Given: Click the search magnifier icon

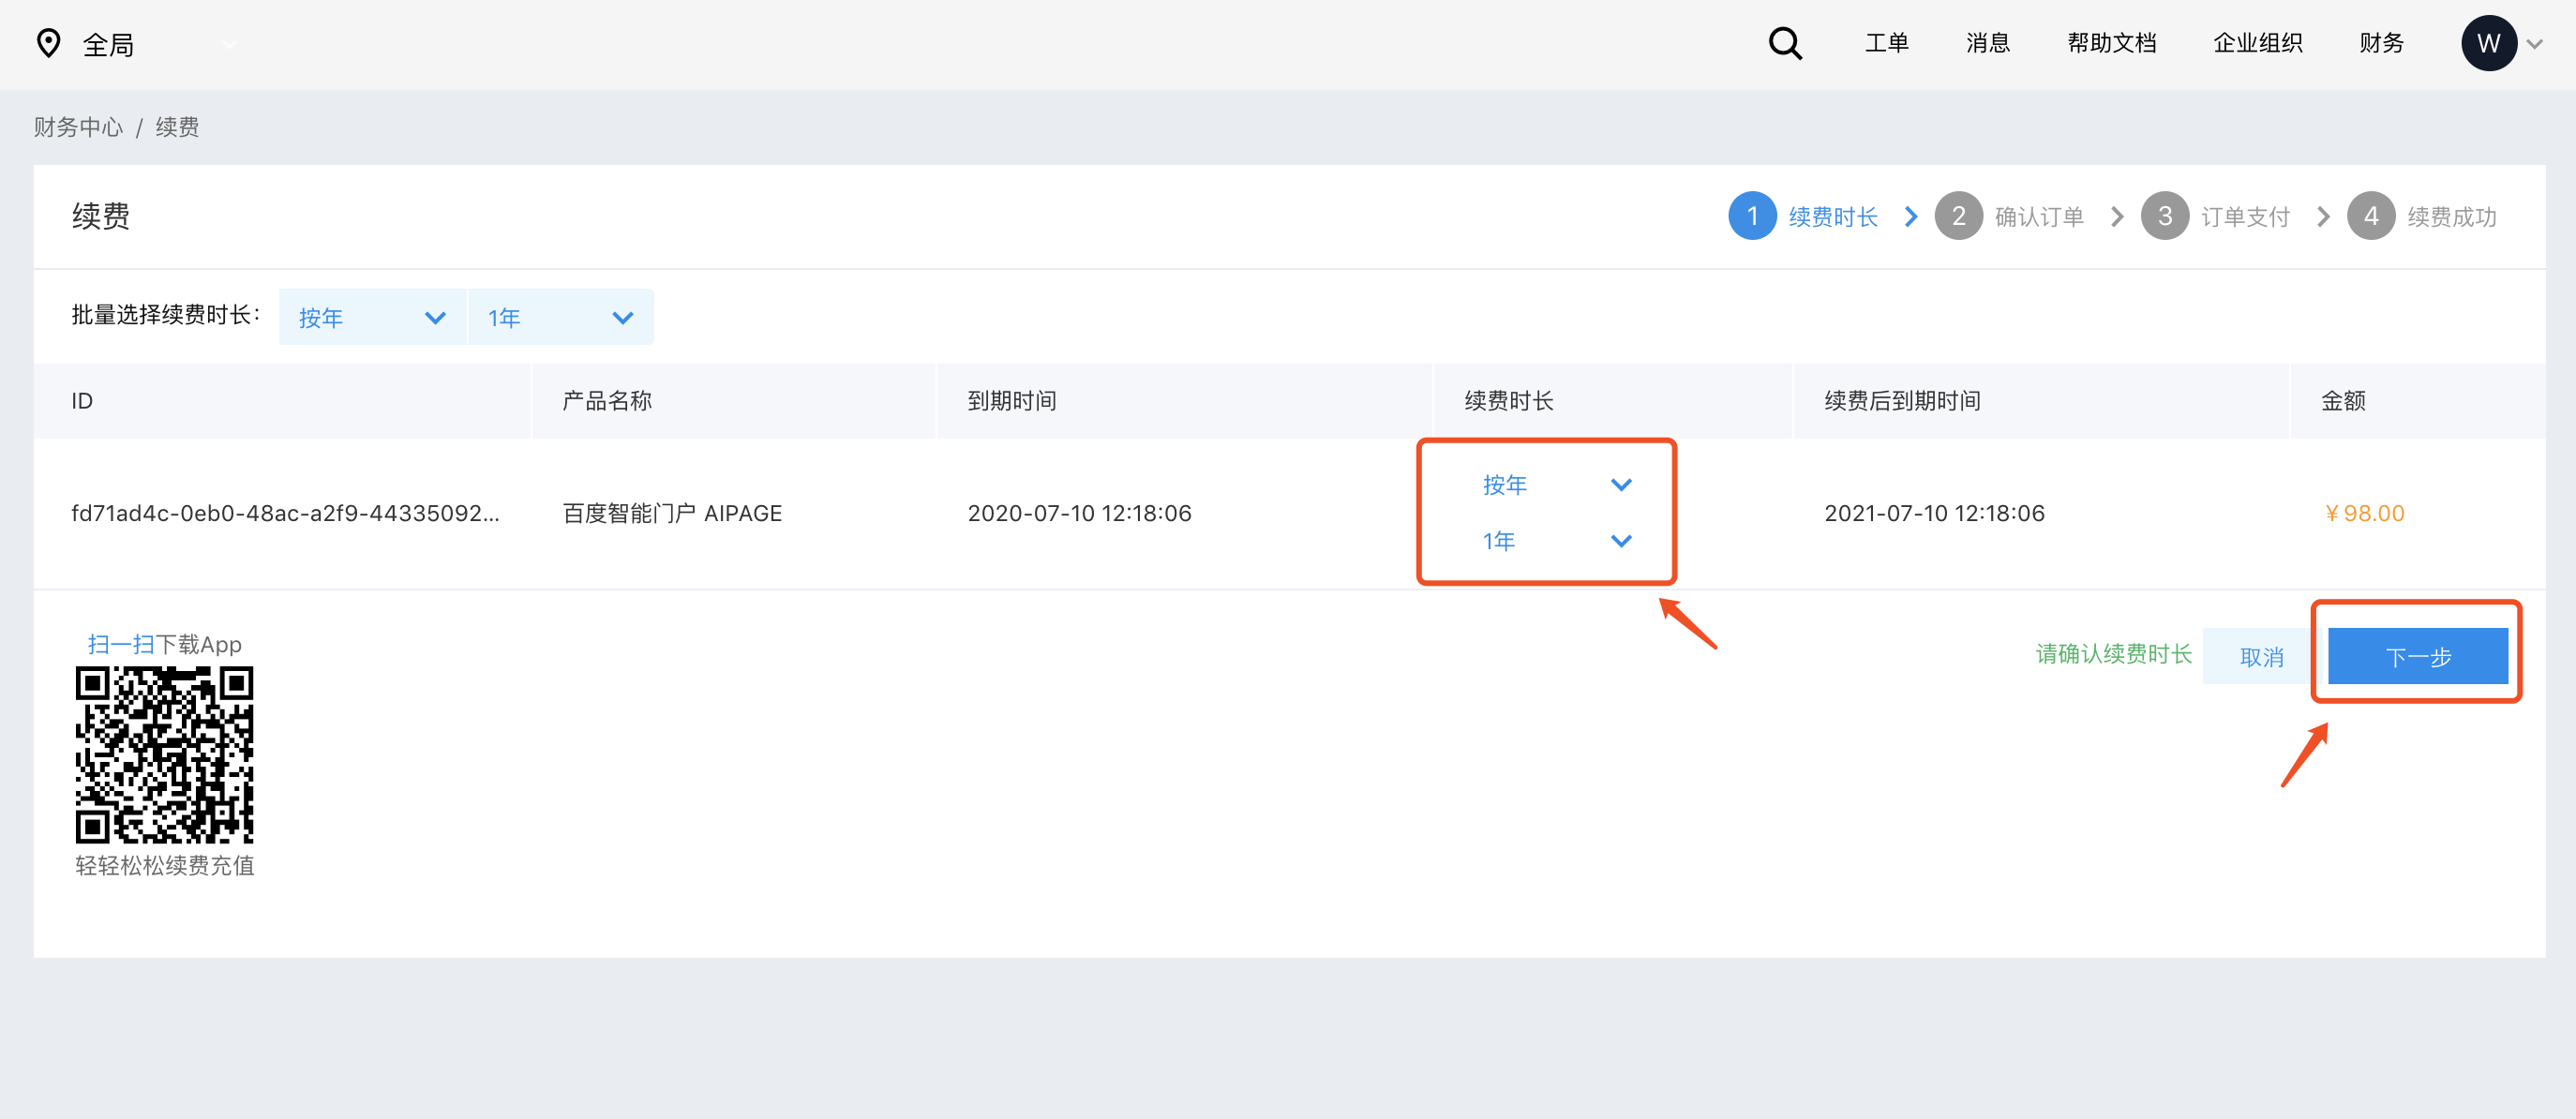Looking at the screenshot, I should [x=1784, y=43].
